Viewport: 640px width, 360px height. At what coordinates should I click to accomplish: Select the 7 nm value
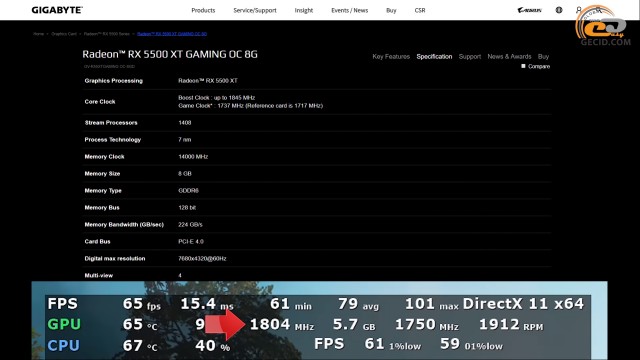[184, 140]
